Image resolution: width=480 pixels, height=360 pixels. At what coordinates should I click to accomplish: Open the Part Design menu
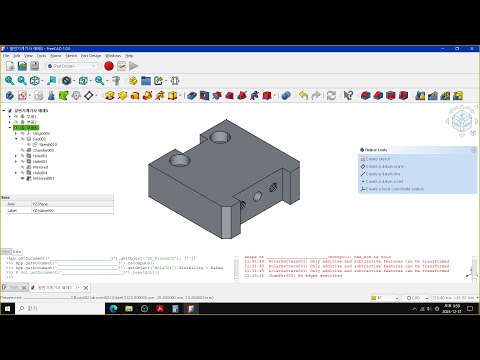pyautogui.click(x=91, y=56)
